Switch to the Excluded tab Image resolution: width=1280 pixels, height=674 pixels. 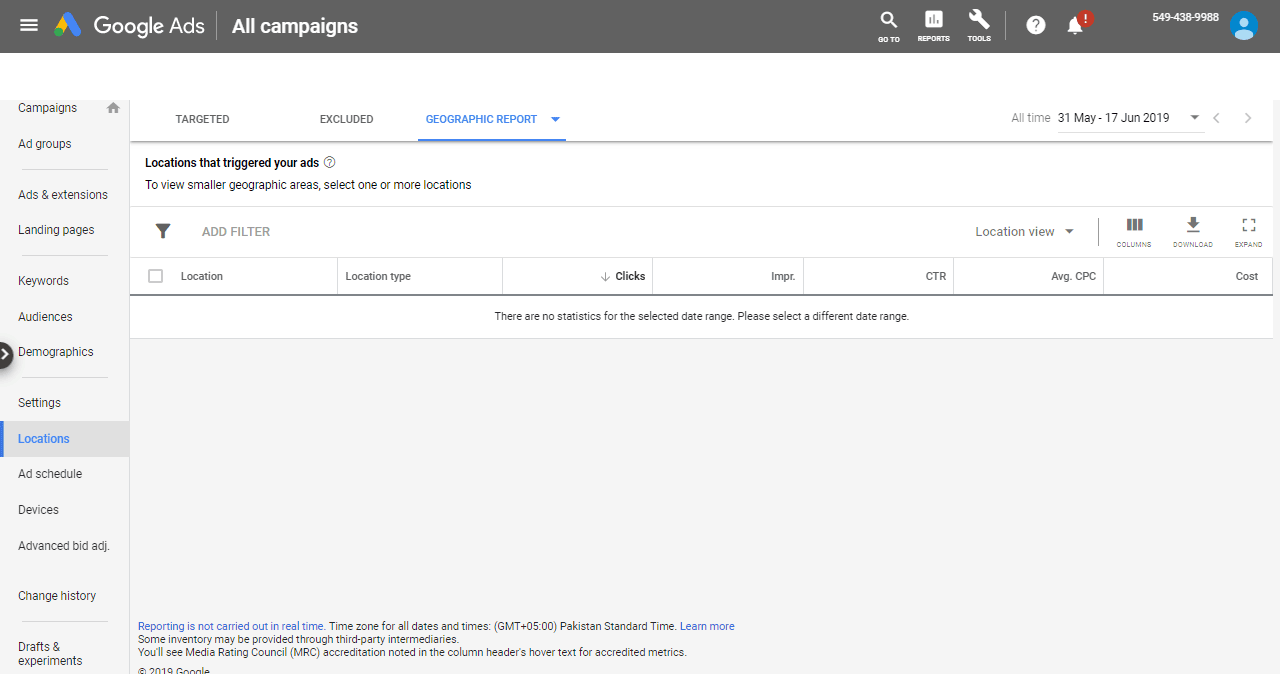pyautogui.click(x=346, y=119)
